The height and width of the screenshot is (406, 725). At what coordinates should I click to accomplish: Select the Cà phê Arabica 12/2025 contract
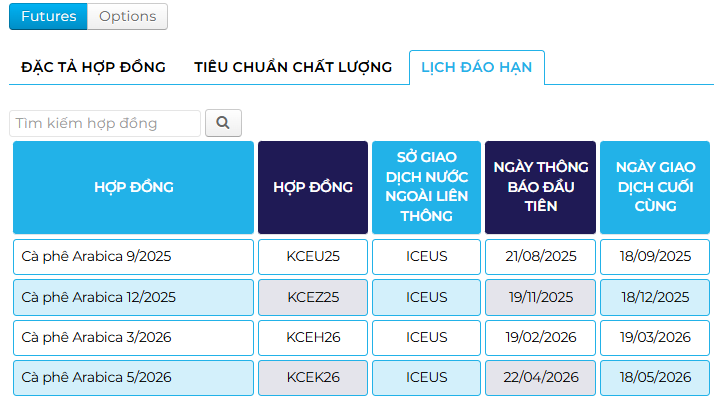point(134,297)
